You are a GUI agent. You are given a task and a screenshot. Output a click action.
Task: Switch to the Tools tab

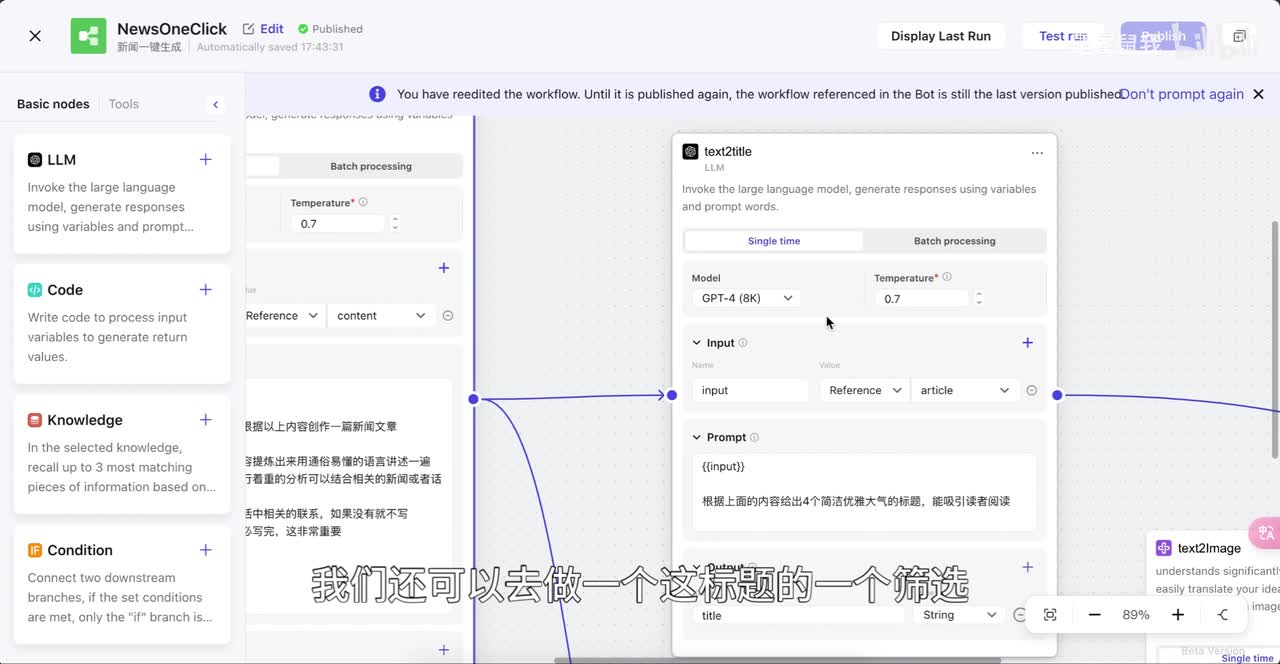click(x=124, y=104)
